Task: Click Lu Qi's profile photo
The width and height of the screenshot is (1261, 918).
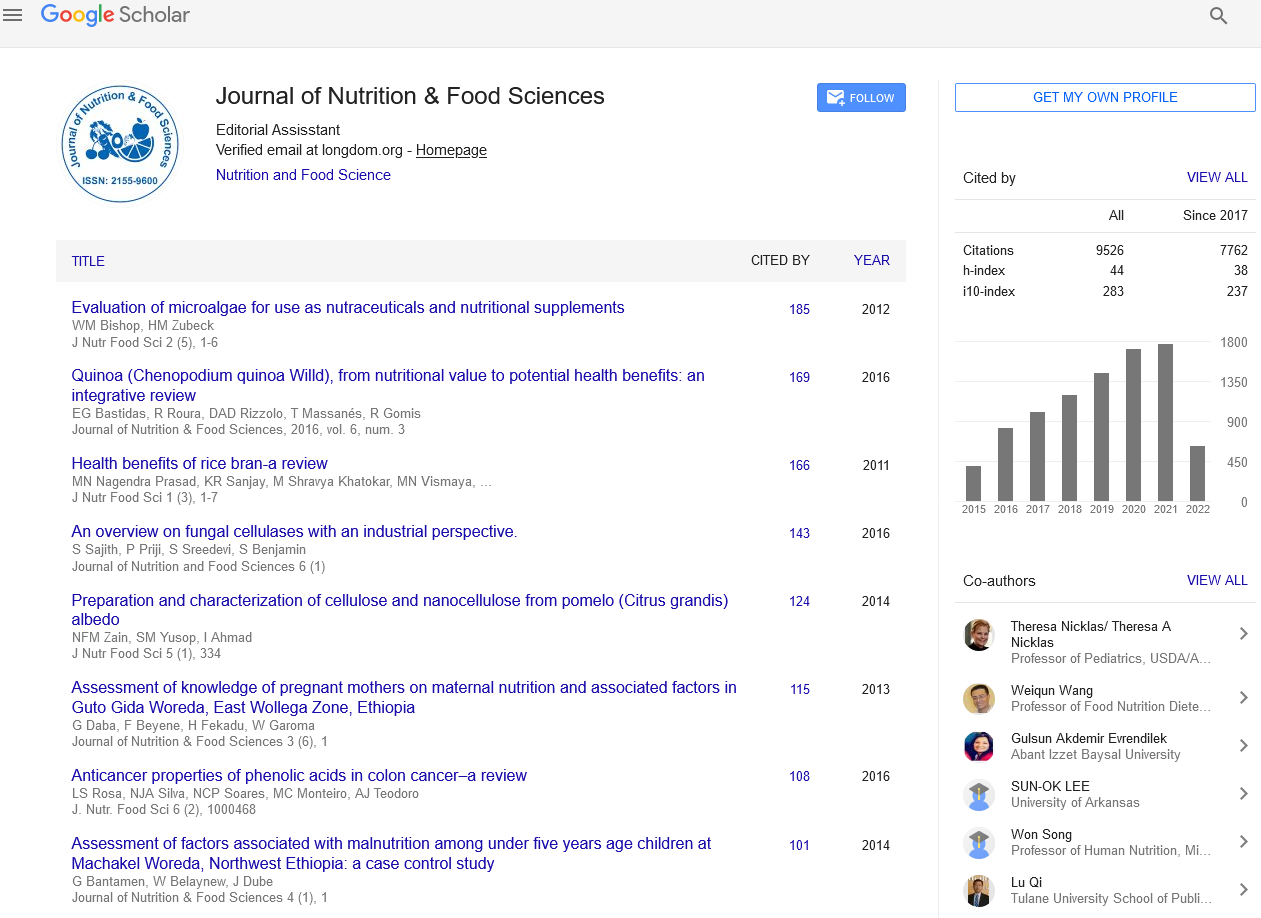Action: (x=978, y=891)
